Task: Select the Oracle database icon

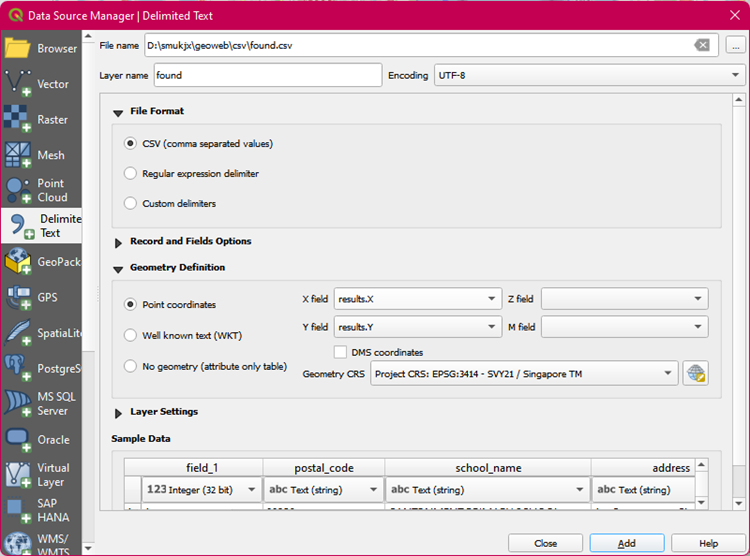Action: pyautogui.click(x=18, y=439)
